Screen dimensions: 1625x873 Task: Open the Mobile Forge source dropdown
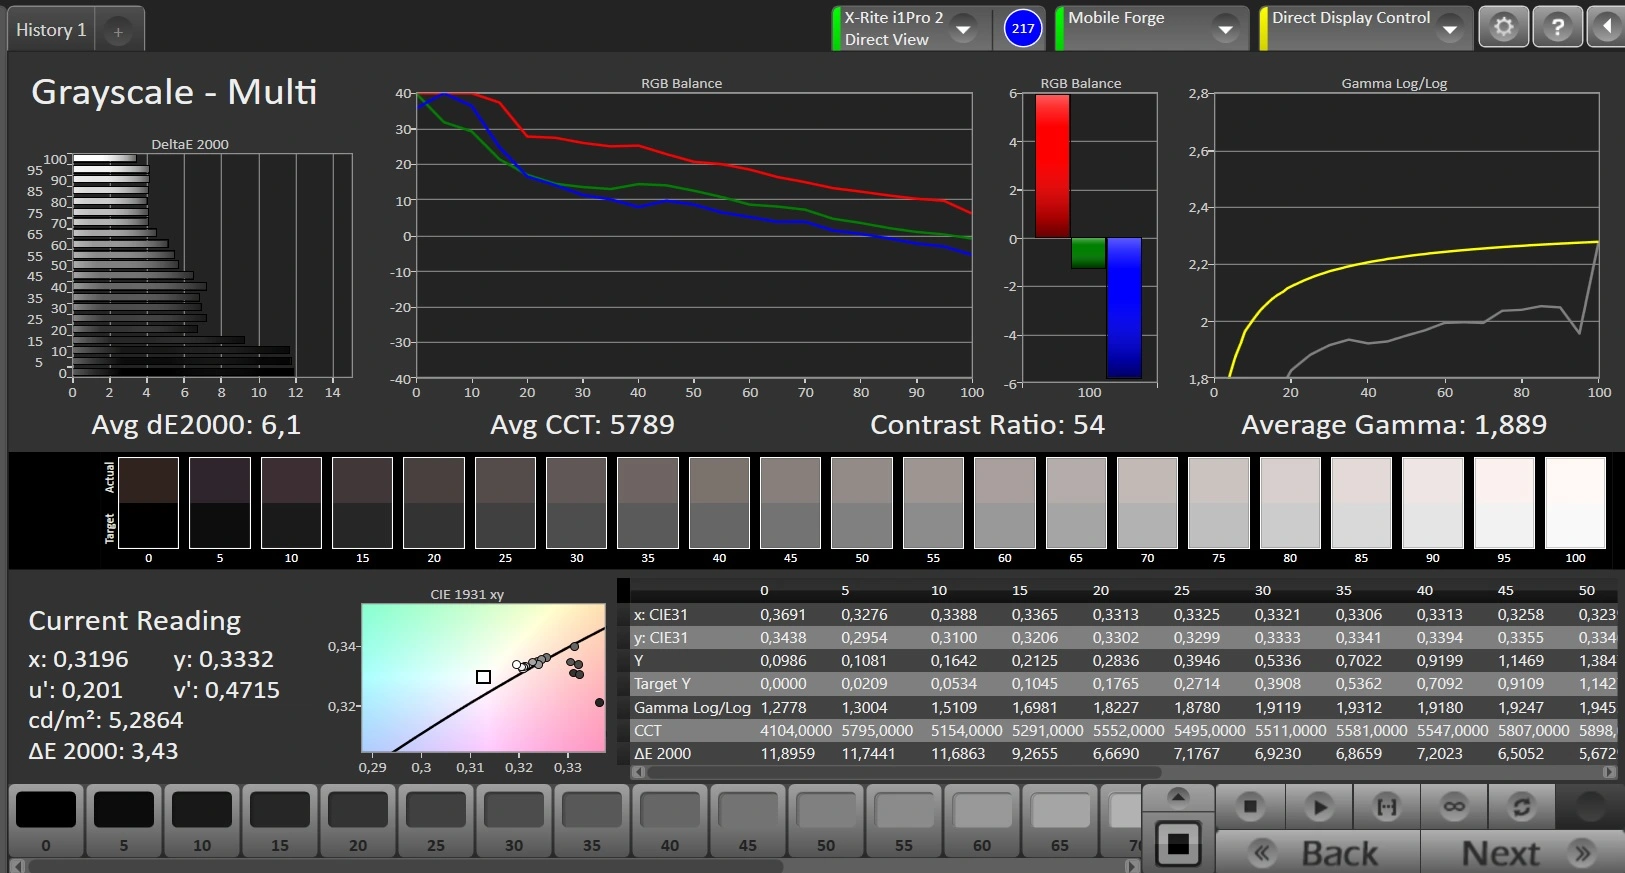click(1225, 28)
